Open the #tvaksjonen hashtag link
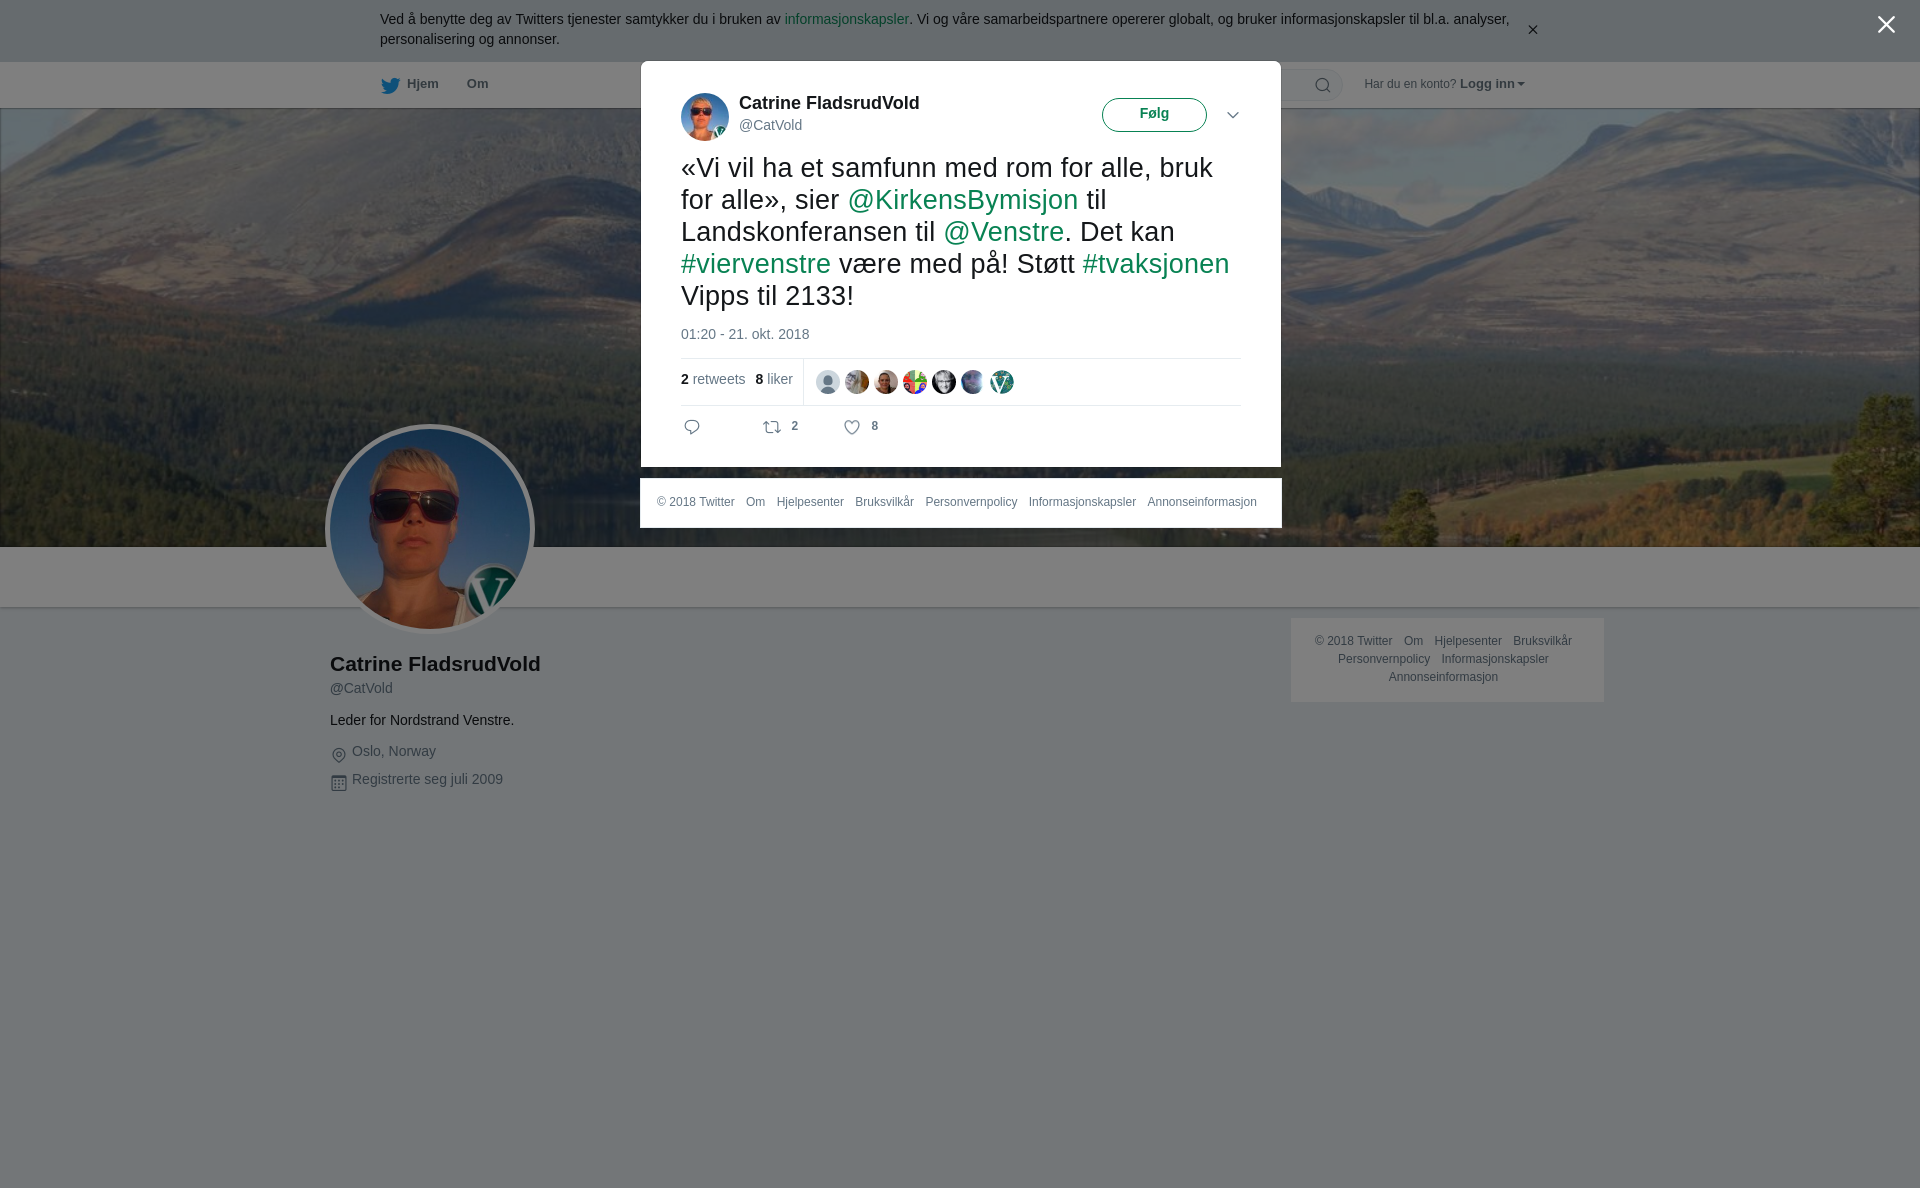Screen dimensions: 1920x1188 [x=1156, y=264]
